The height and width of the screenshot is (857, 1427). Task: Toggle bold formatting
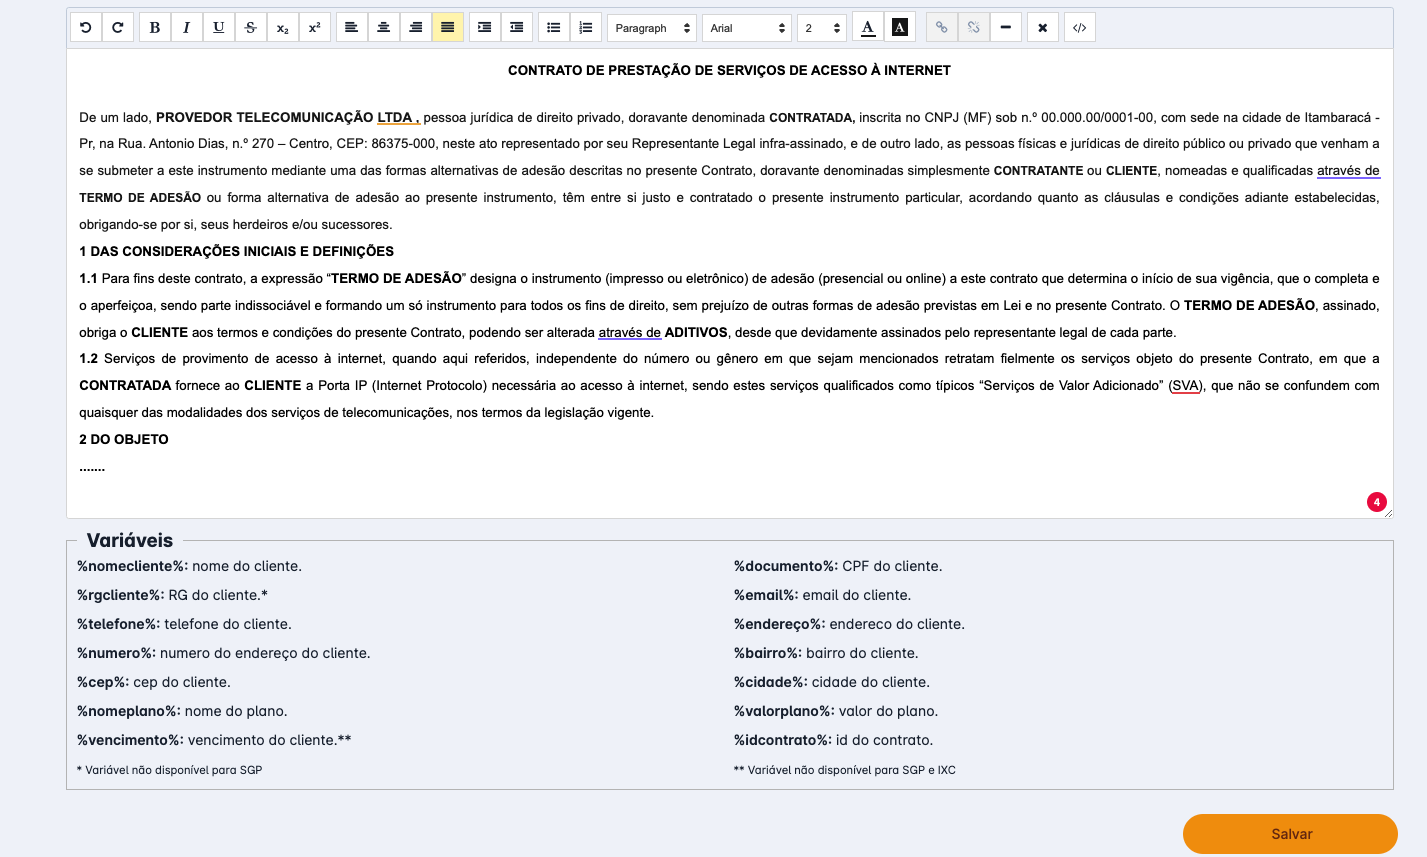155,28
